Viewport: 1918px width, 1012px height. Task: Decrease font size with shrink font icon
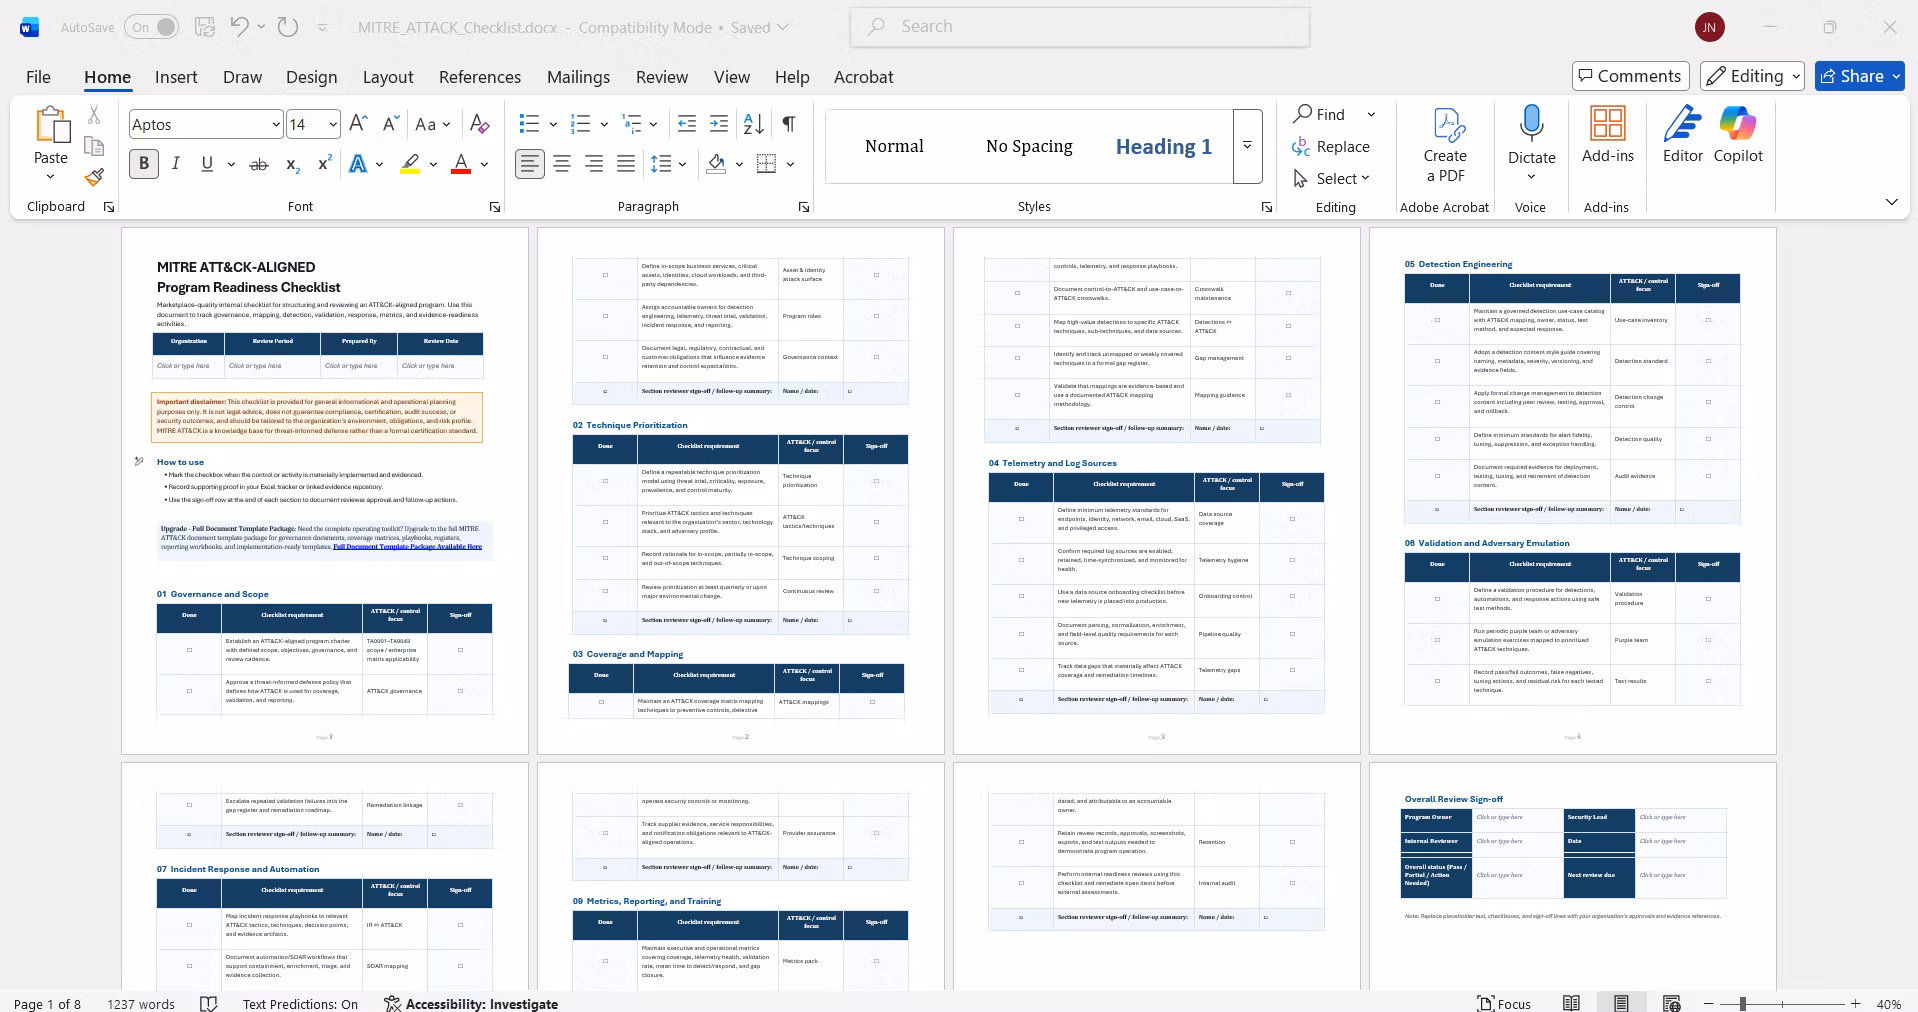click(391, 124)
